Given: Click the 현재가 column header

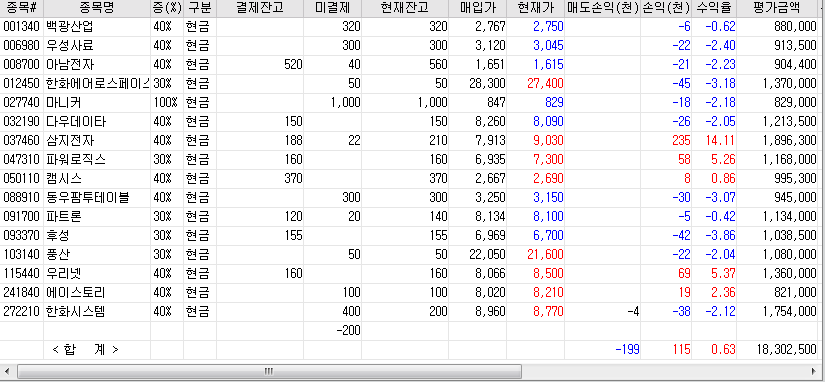Looking at the screenshot, I should pyautogui.click(x=535, y=8).
